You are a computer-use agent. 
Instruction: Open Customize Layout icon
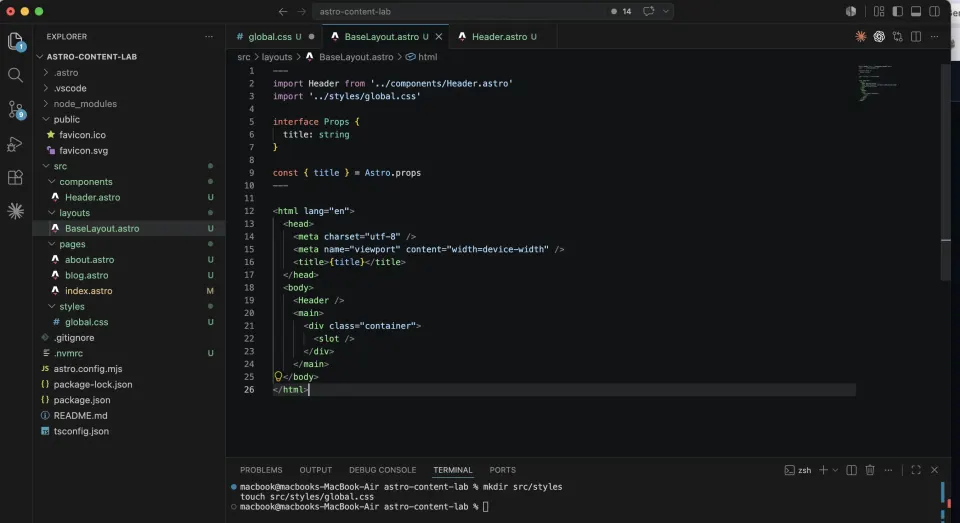[x=879, y=11]
